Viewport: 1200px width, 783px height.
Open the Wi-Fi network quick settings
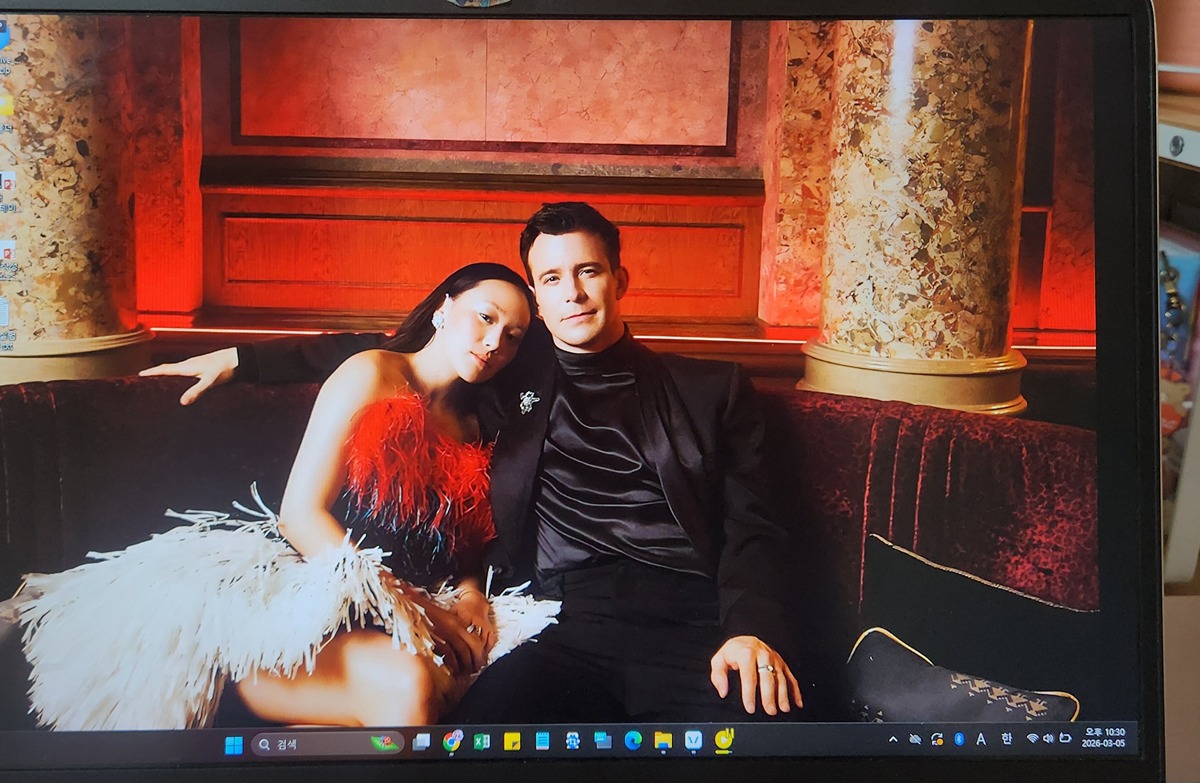[x=1032, y=738]
